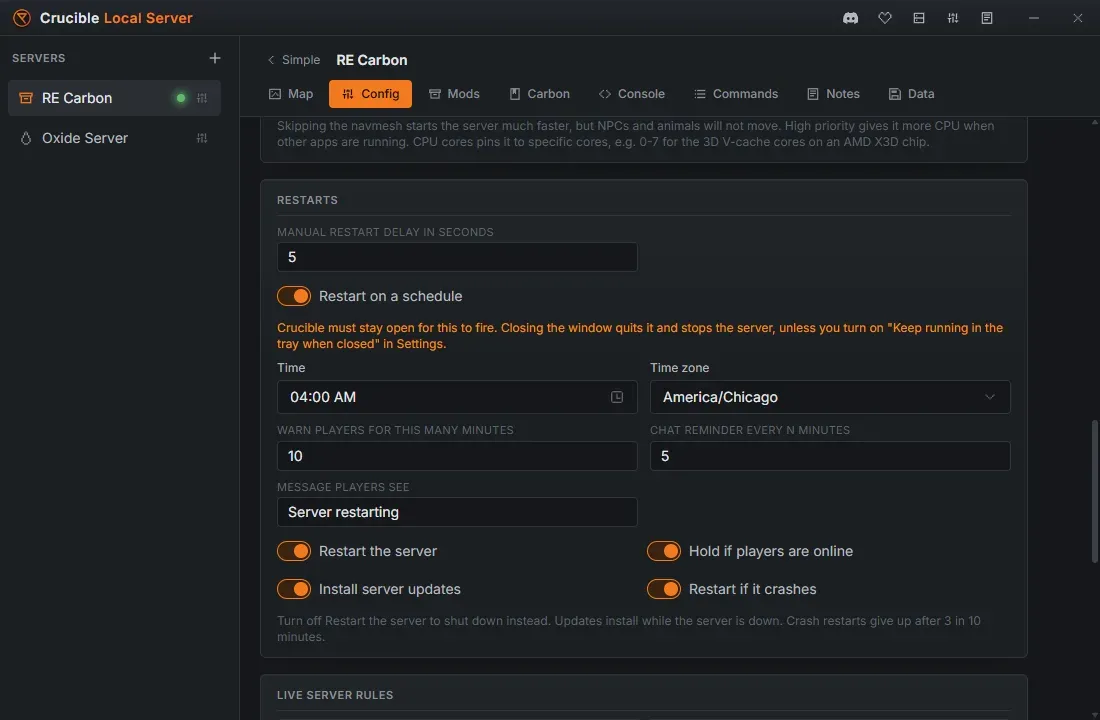Image resolution: width=1100 pixels, height=720 pixels.
Task: Open the Commands tab
Action: click(736, 94)
